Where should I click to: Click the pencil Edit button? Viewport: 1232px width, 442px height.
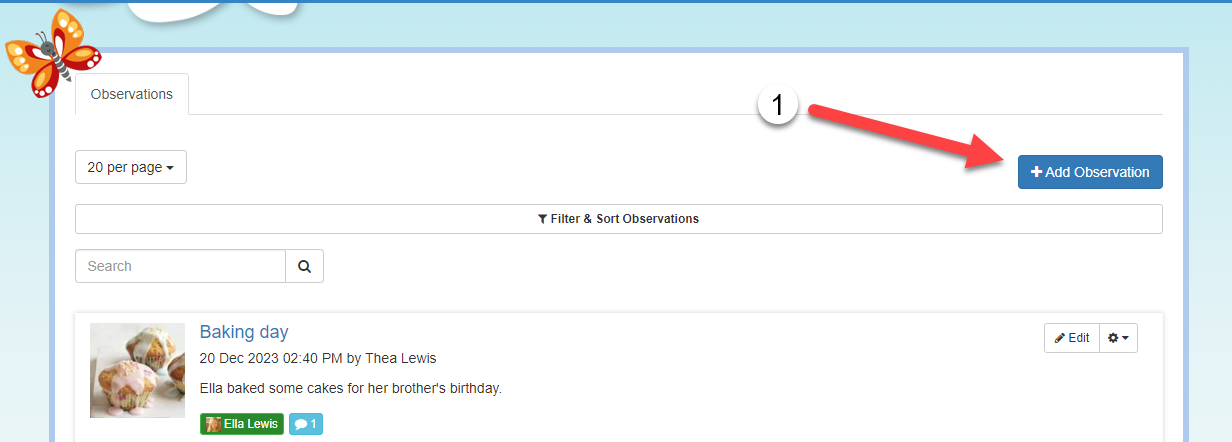[x=1072, y=338]
